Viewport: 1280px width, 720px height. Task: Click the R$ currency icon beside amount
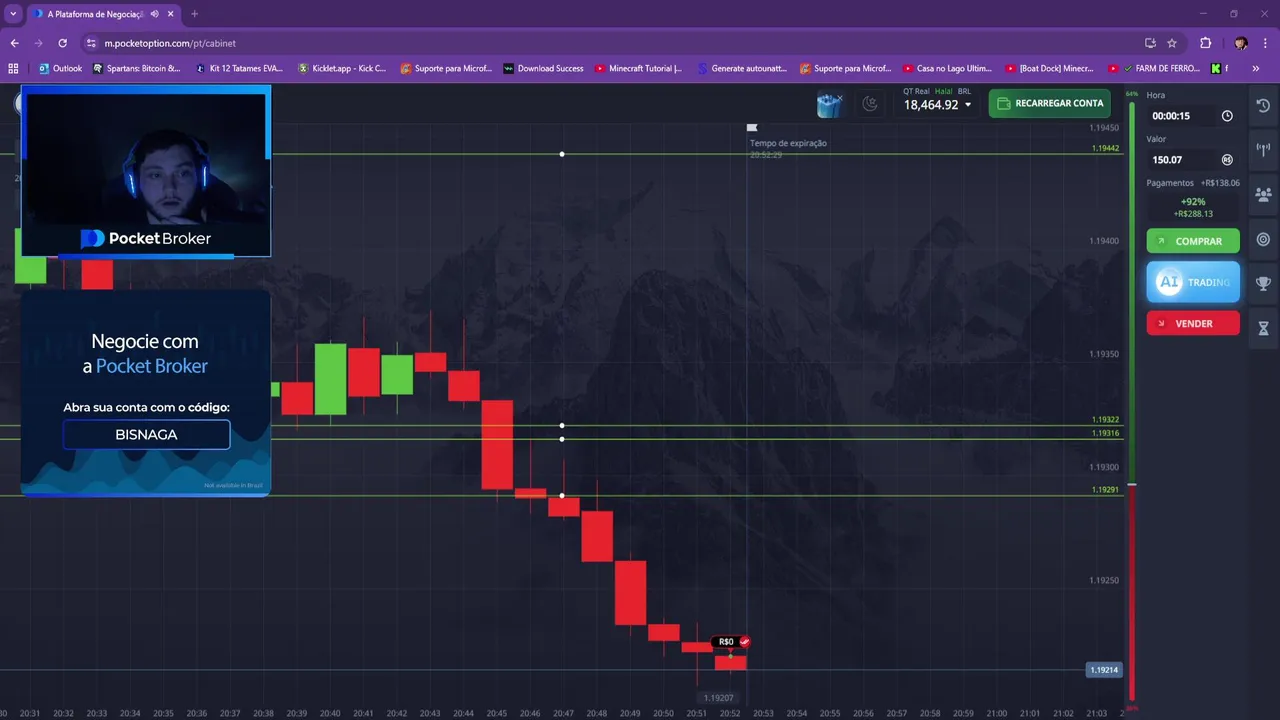point(1227,160)
